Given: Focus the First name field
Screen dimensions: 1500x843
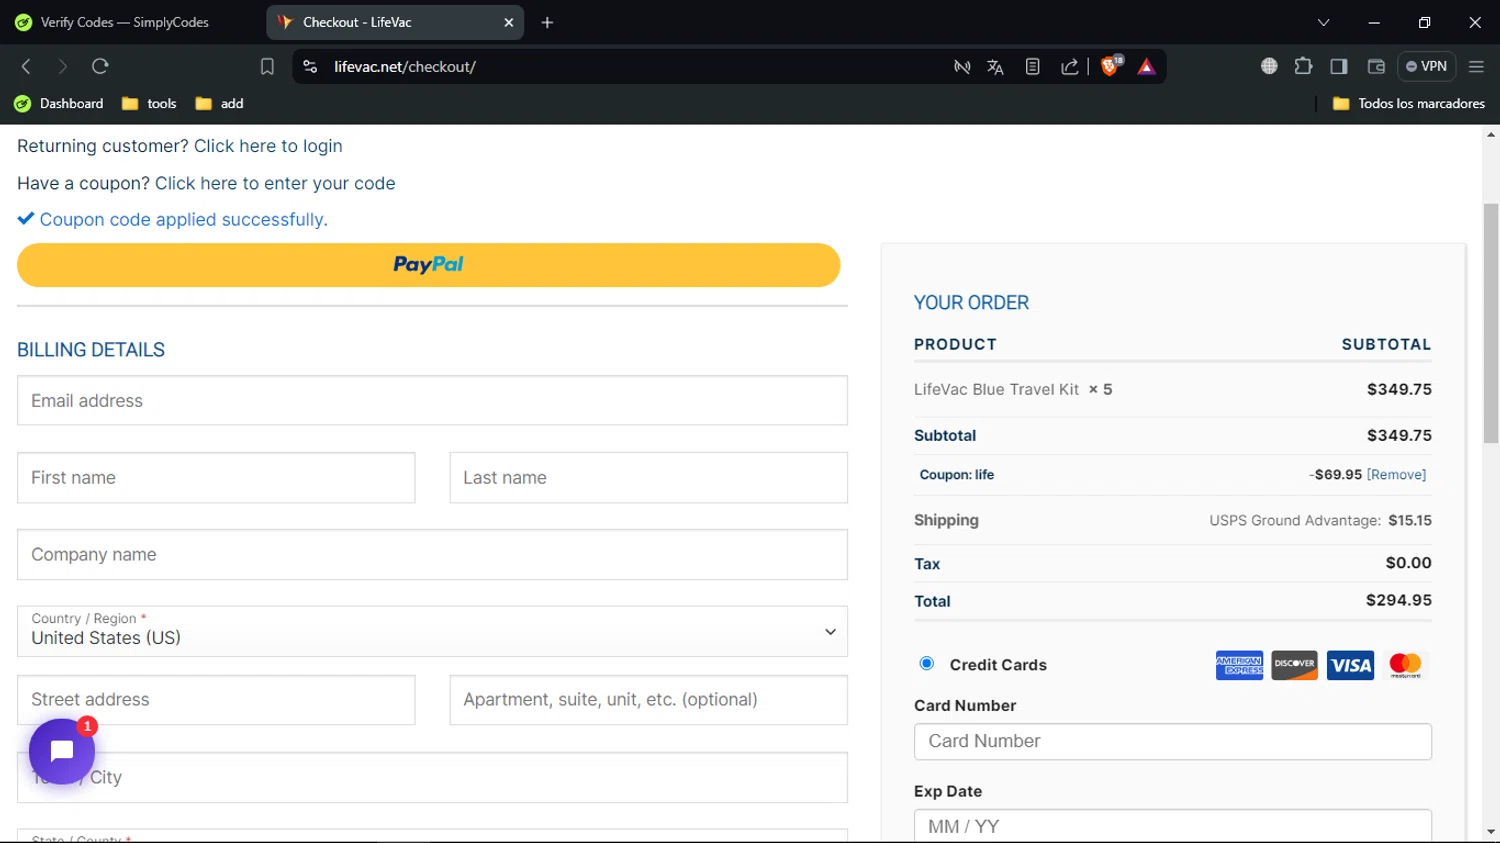Looking at the screenshot, I should [216, 477].
